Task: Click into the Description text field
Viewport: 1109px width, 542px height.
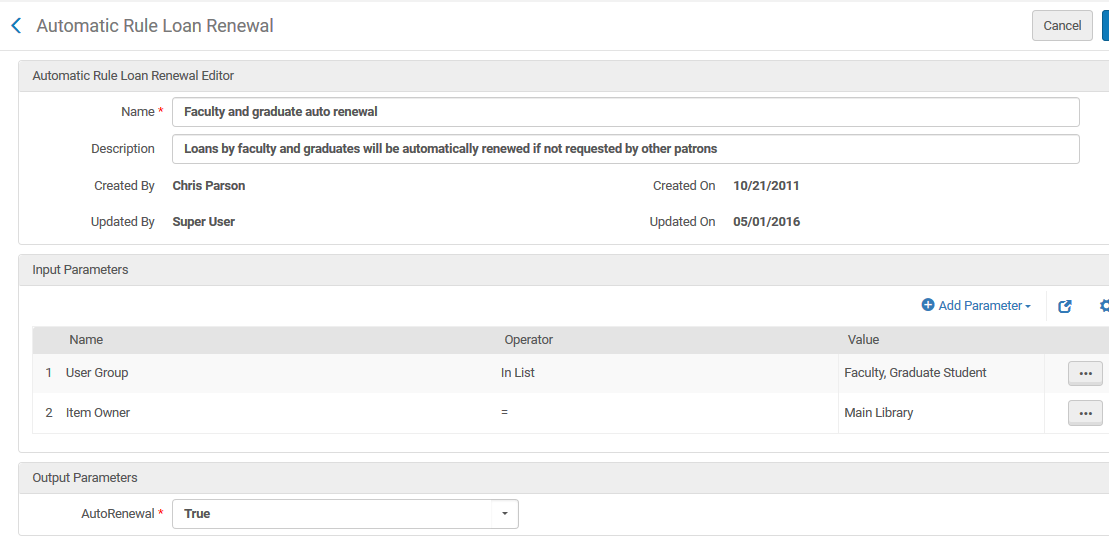Action: tap(625, 149)
